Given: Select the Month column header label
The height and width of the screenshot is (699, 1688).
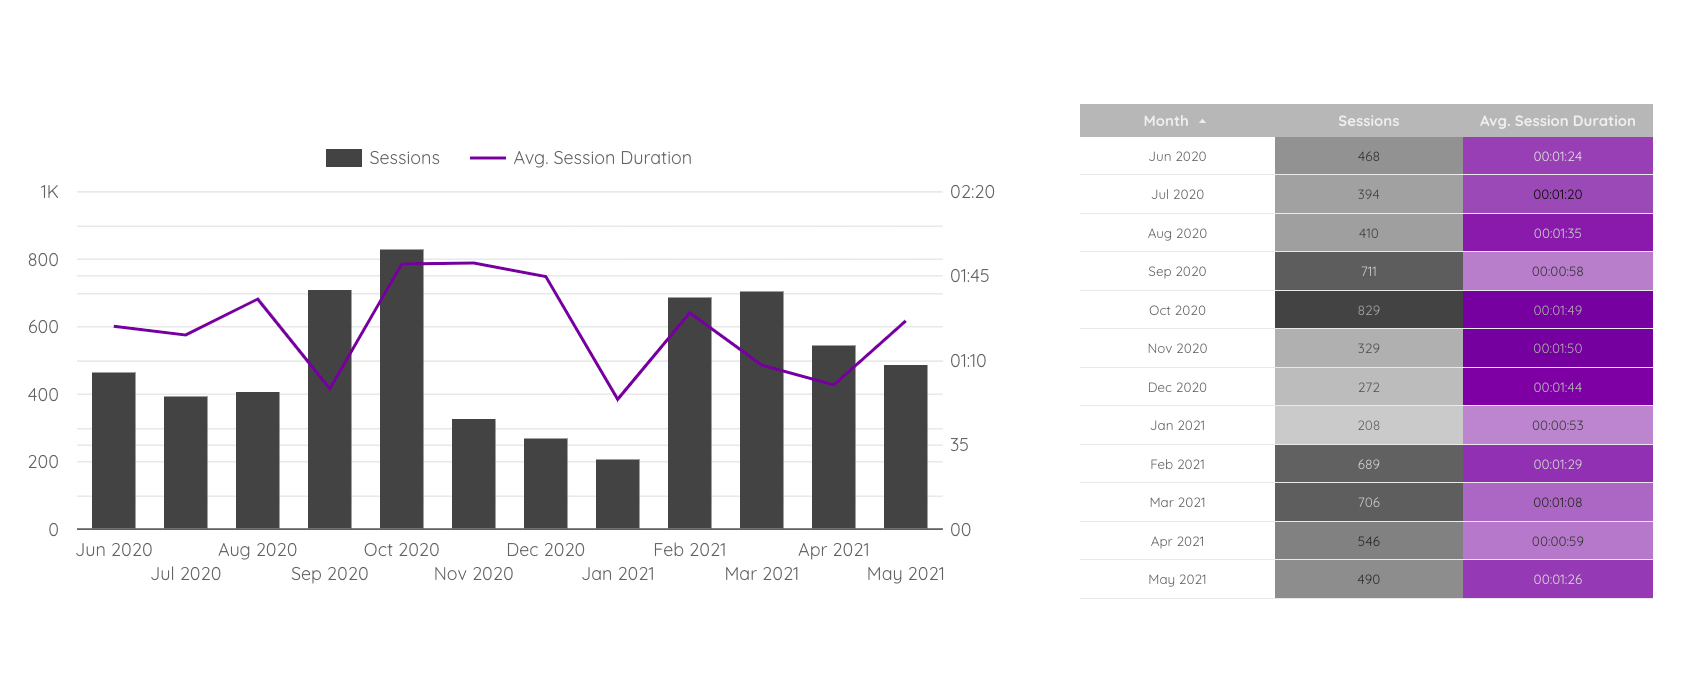Looking at the screenshot, I should click(x=1166, y=121).
